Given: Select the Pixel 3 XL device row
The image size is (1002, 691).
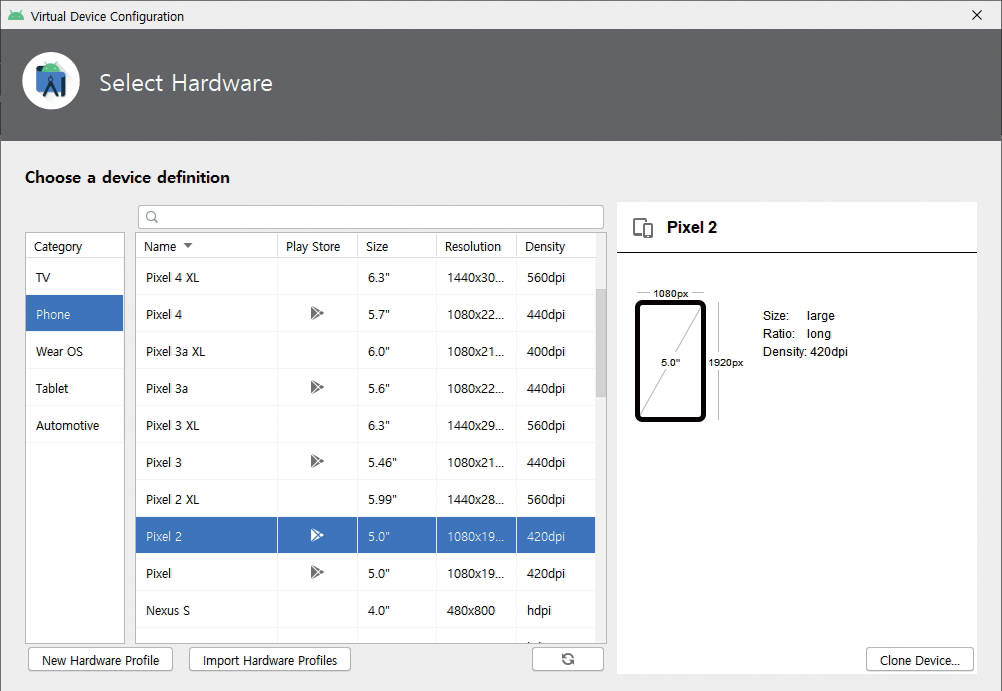Looking at the screenshot, I should point(366,426).
